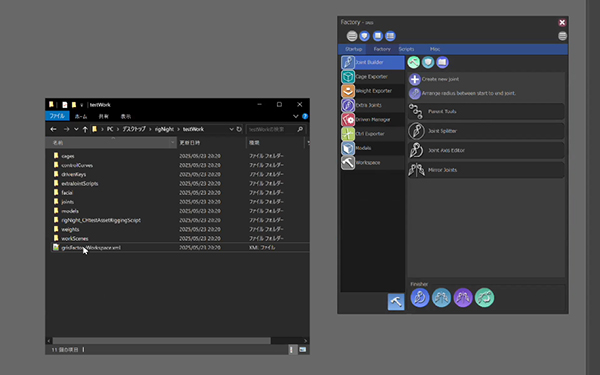Switch to the Factory tab
600x375 pixels.
pyautogui.click(x=382, y=49)
